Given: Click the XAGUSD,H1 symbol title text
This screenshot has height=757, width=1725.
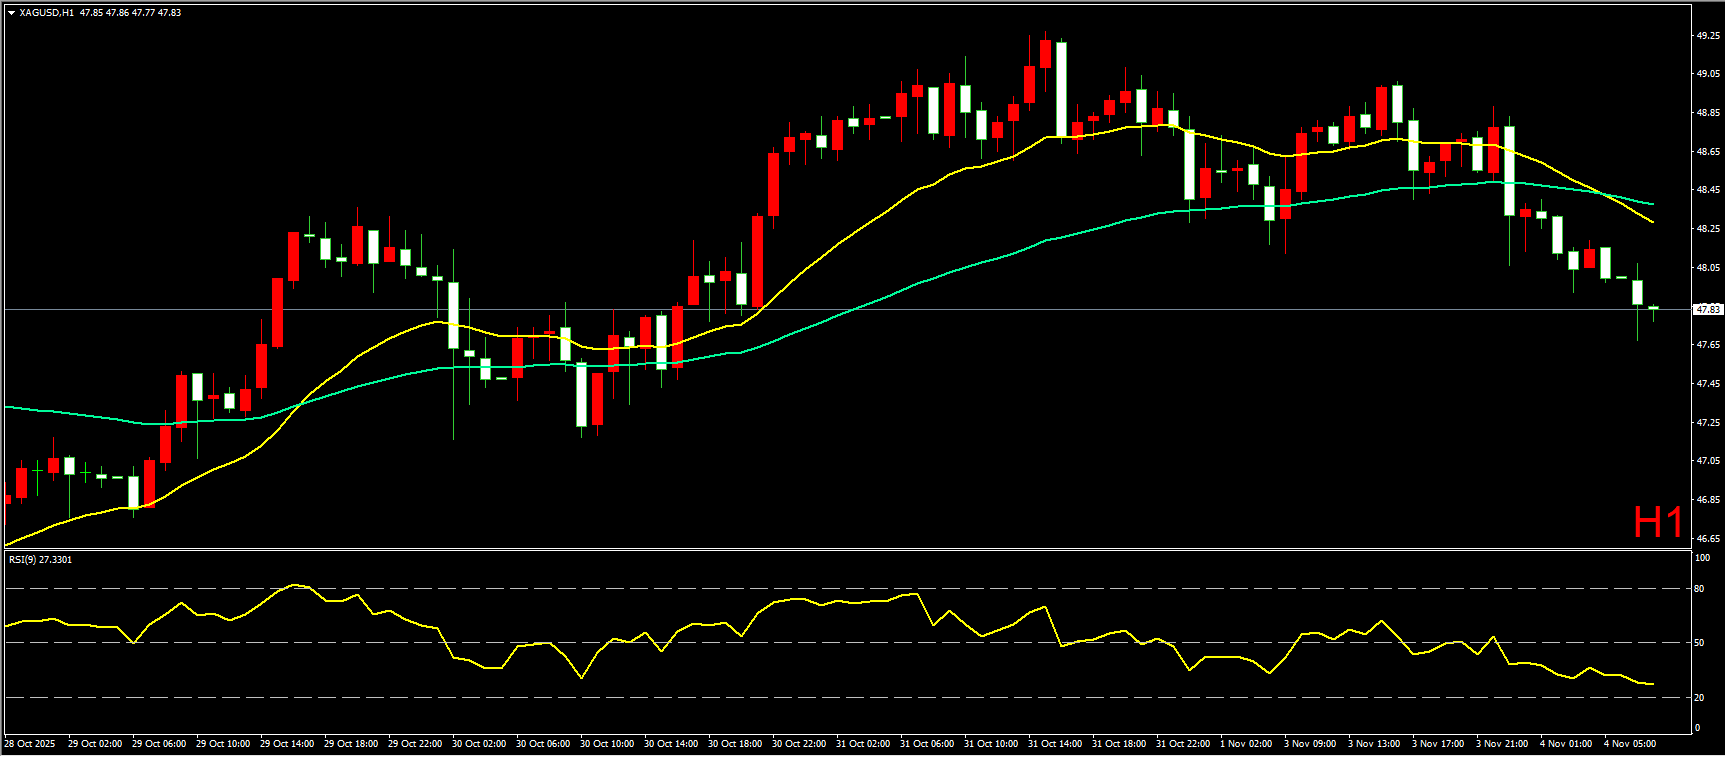Looking at the screenshot, I should click(x=46, y=13).
